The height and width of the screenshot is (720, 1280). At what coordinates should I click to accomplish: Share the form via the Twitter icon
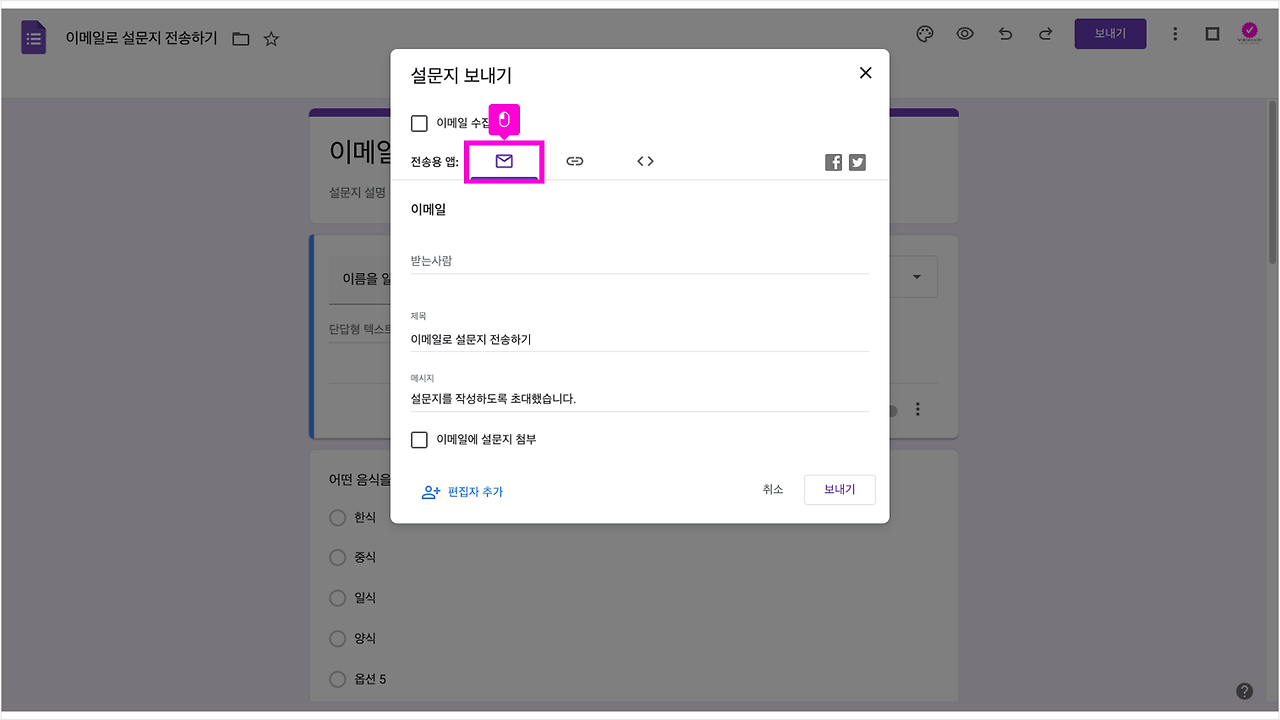click(857, 161)
